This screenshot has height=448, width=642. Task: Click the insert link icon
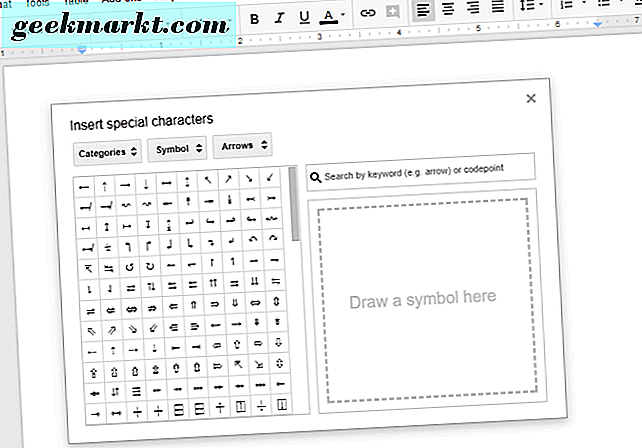368,14
